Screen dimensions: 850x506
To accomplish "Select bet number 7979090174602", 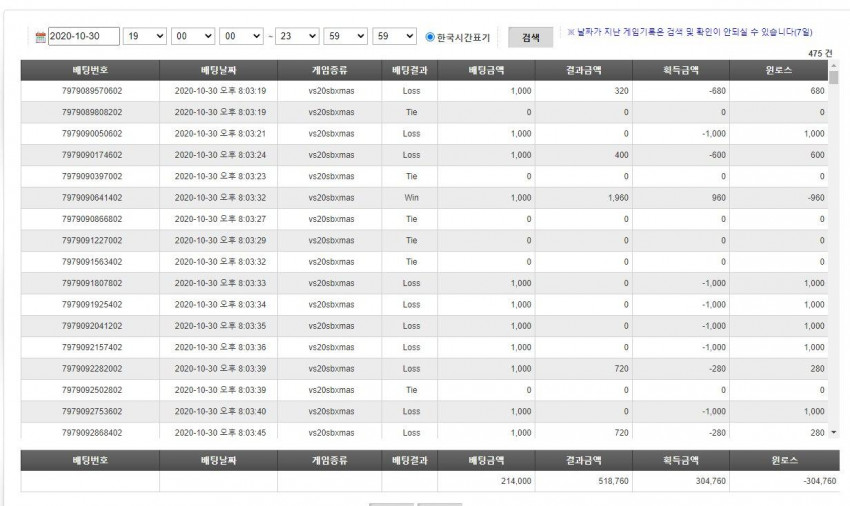I will click(x=92, y=155).
